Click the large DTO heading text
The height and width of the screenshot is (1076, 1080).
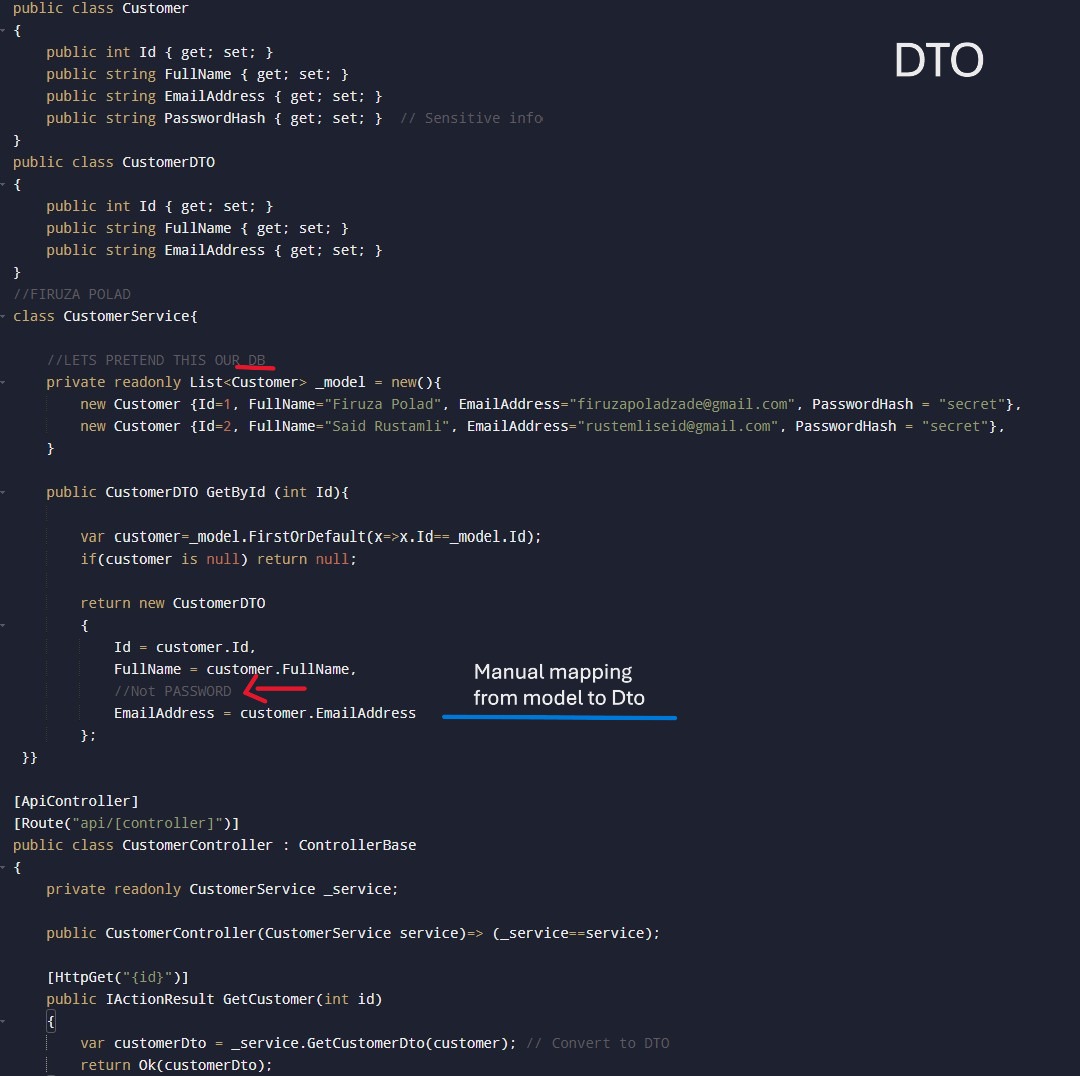point(938,62)
